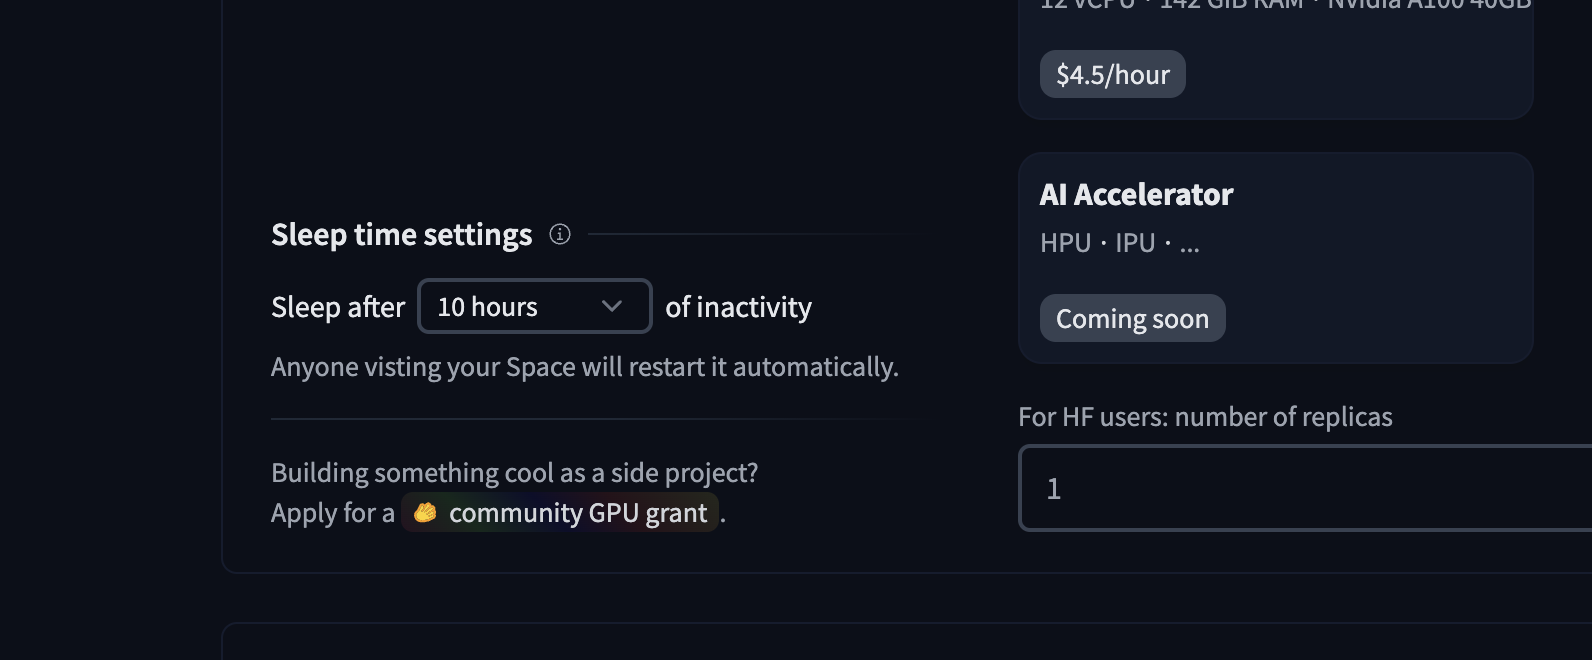Click the value 1 in the replicas field
The height and width of the screenshot is (660, 1592).
(1053, 488)
